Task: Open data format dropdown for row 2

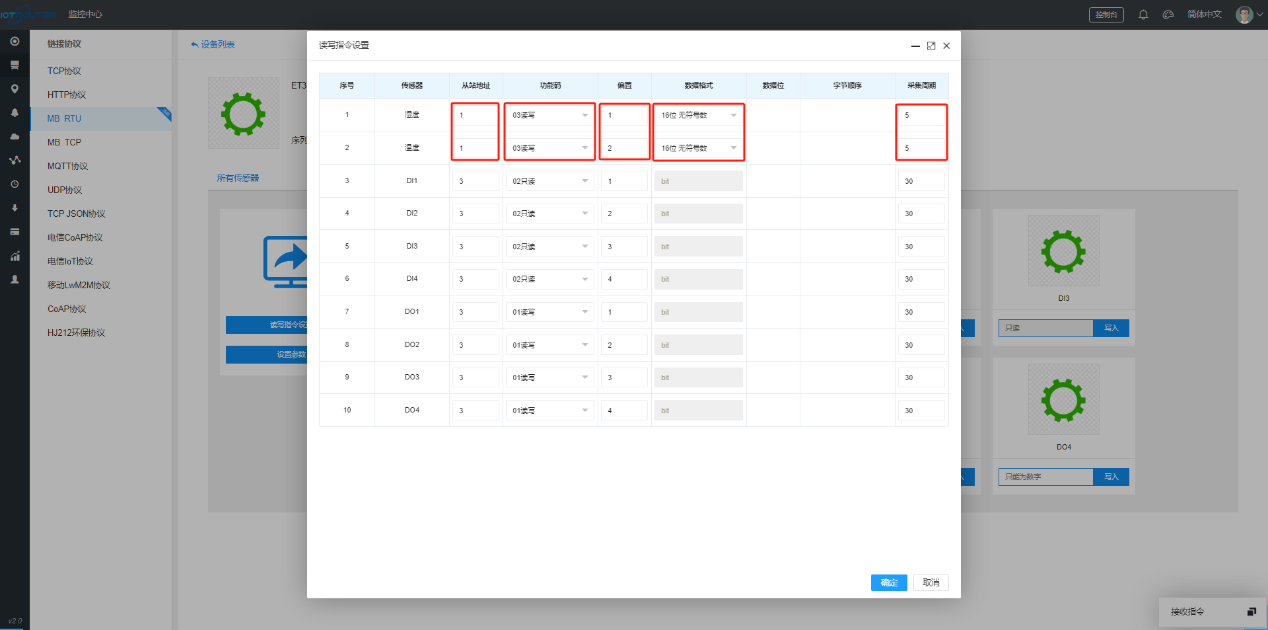Action: 698,148
